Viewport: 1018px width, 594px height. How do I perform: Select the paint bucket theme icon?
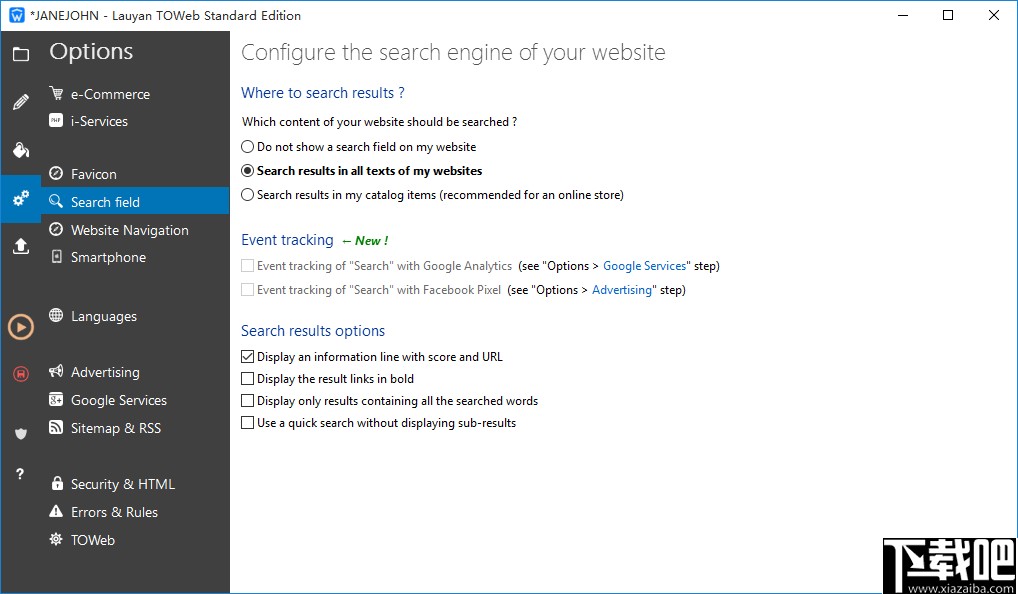[20, 150]
